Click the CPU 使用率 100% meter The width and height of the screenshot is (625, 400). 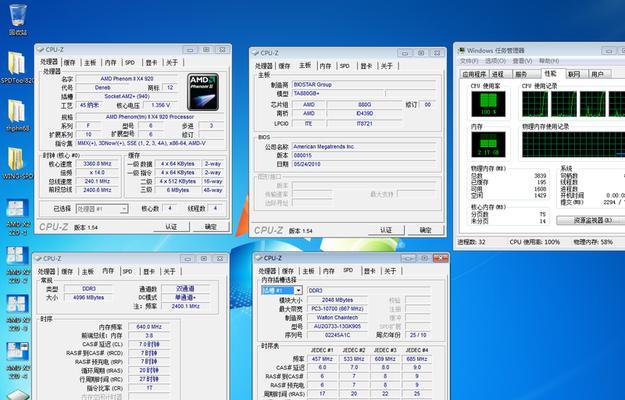coord(488,104)
